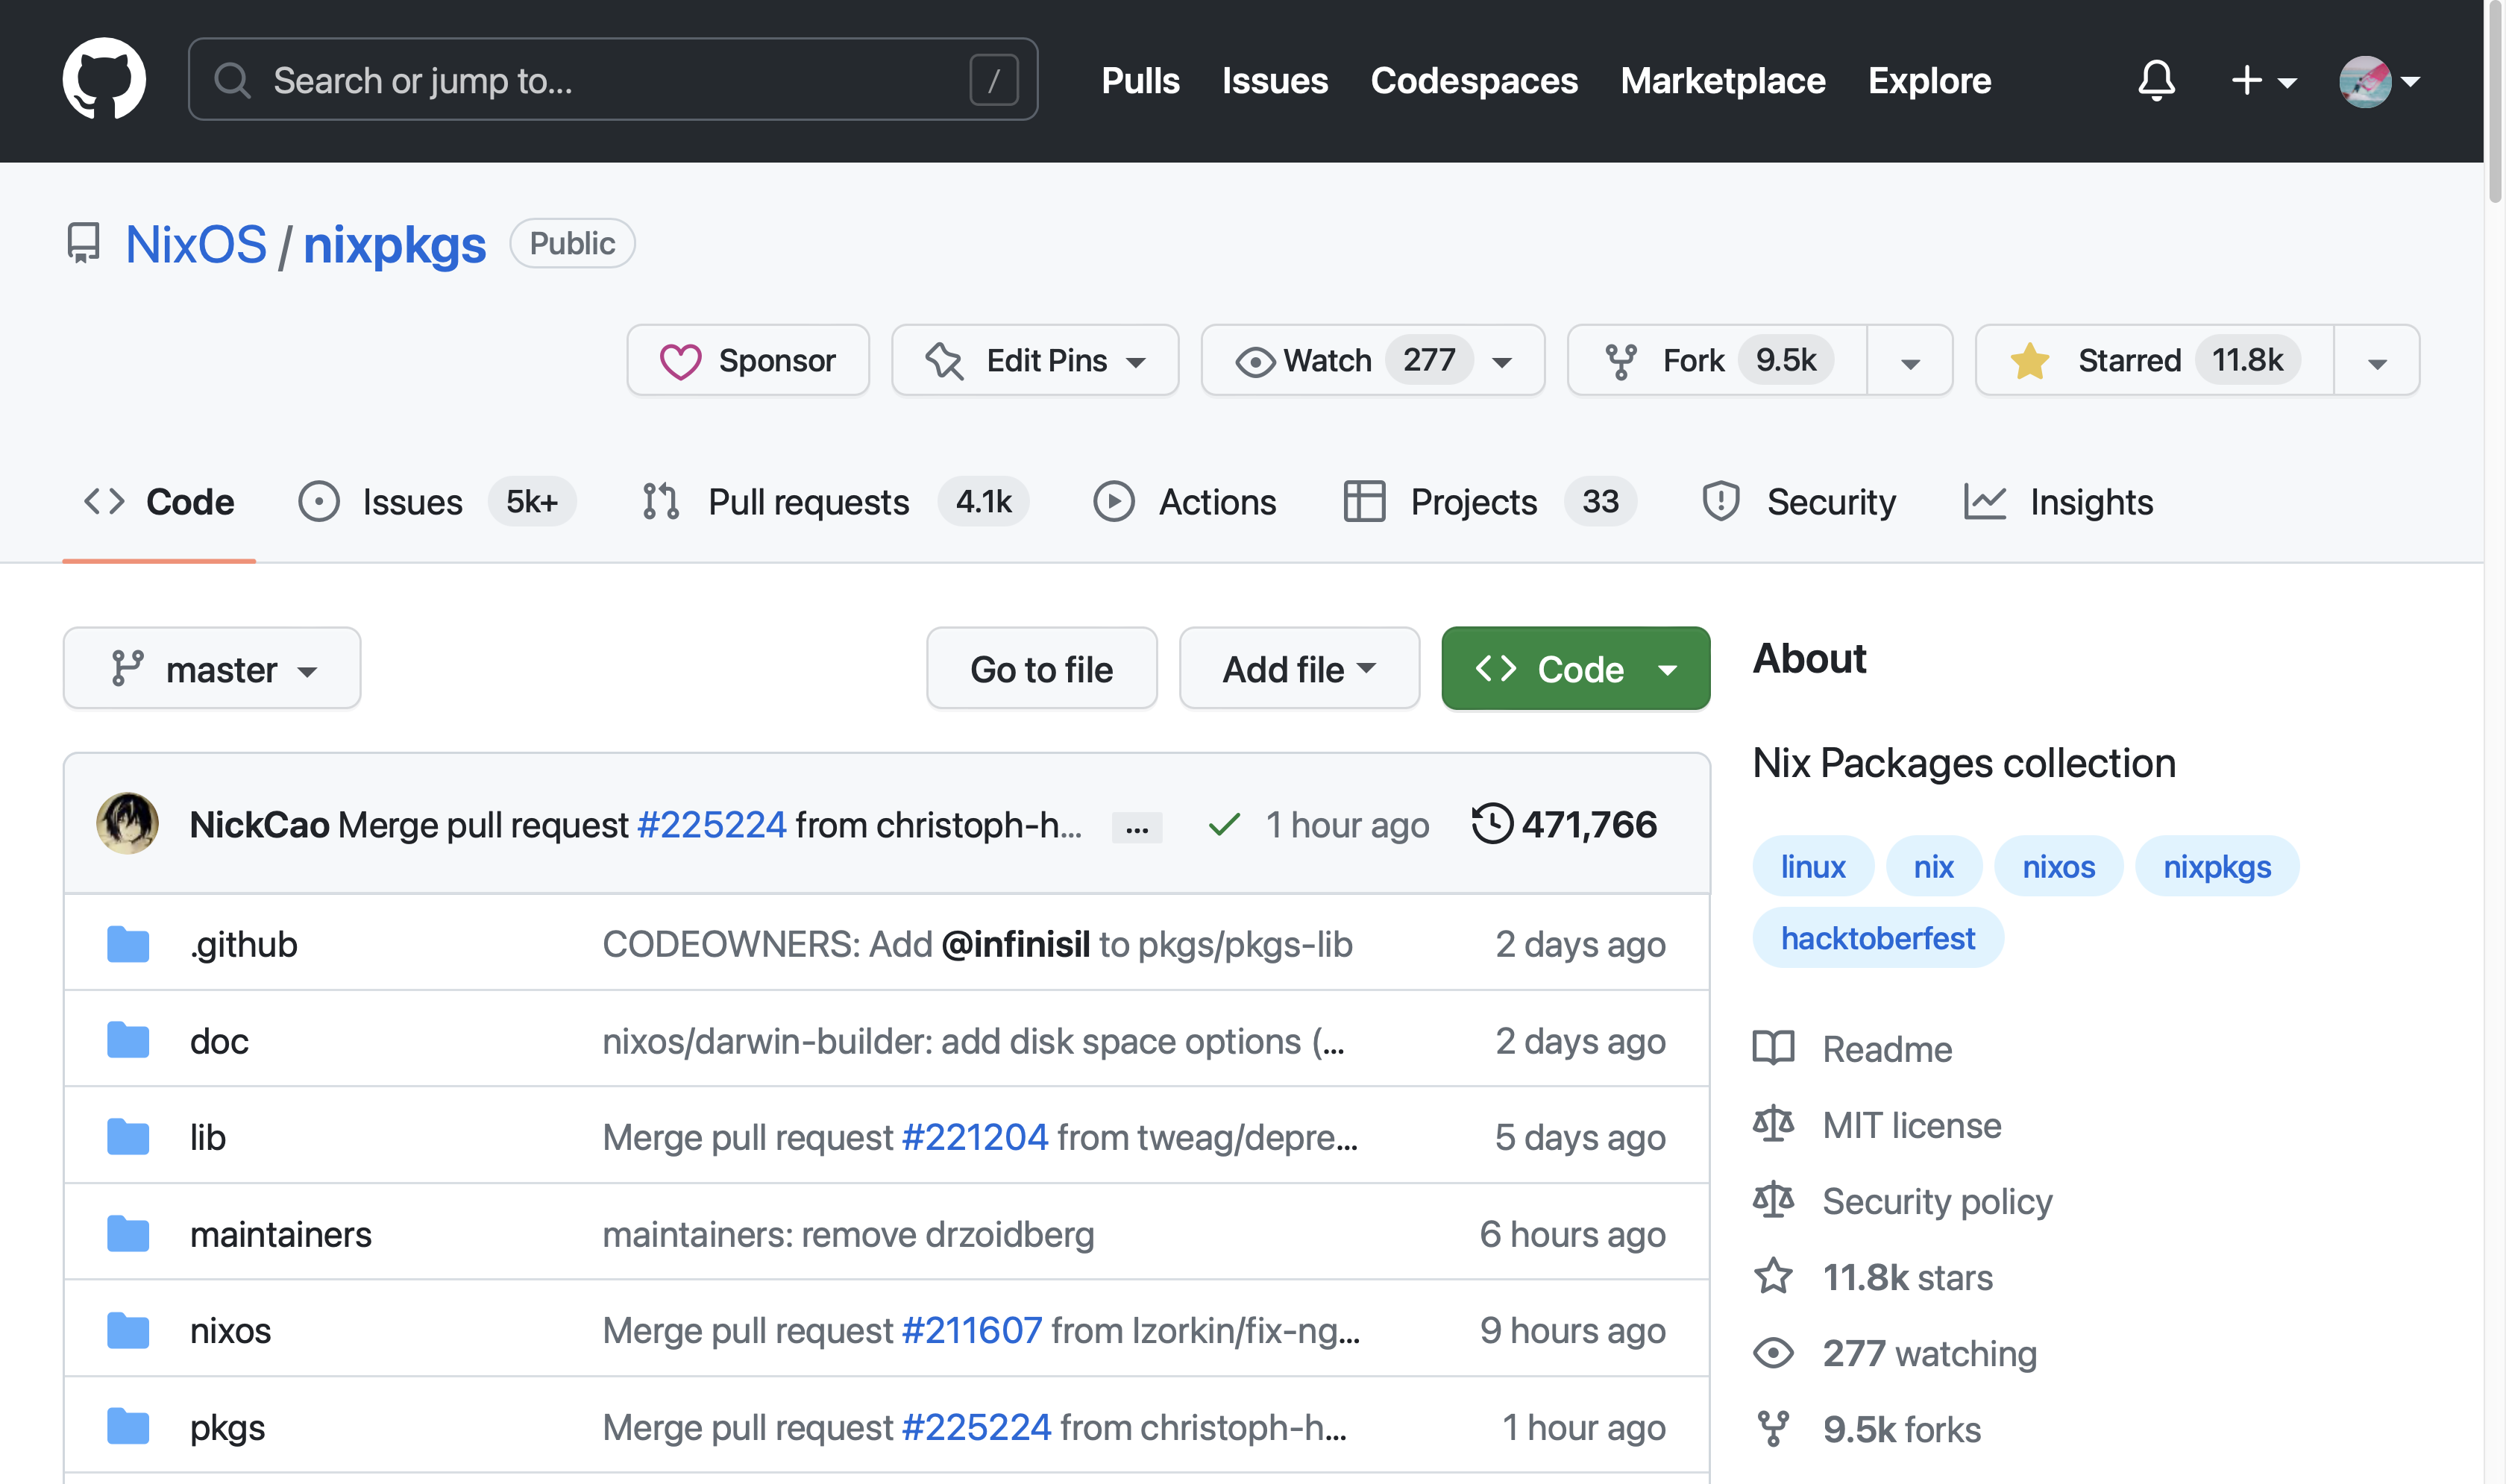Screen dimensions: 2506x1484
Task: Open pull request #225224 in latest commit
Action: [712, 825]
